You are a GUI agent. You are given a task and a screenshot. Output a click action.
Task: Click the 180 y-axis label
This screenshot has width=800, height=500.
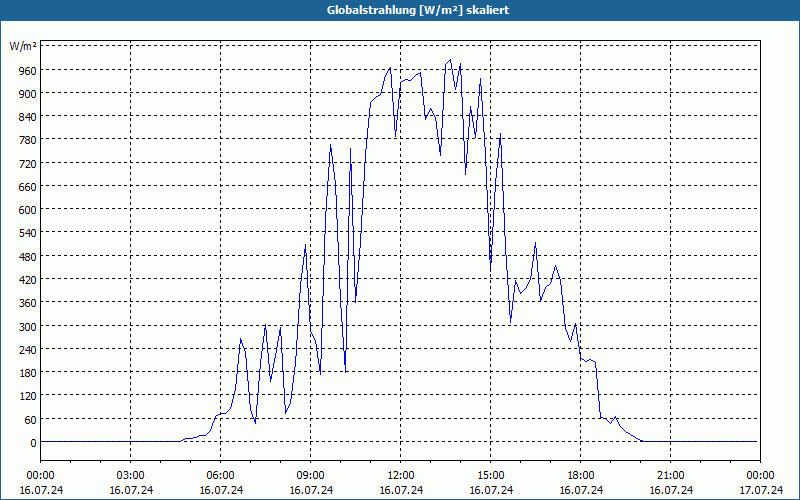tap(28, 373)
